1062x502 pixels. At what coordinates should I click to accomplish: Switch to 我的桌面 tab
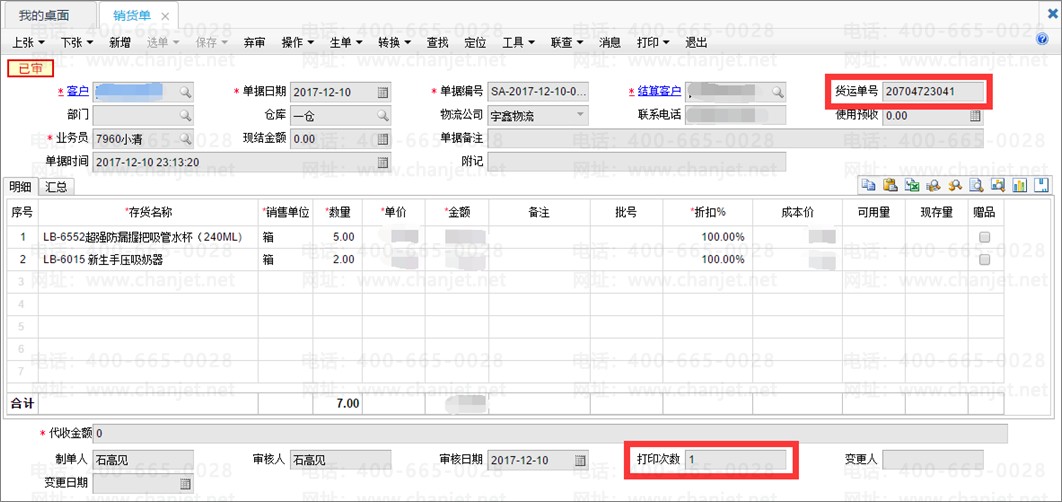44,16
